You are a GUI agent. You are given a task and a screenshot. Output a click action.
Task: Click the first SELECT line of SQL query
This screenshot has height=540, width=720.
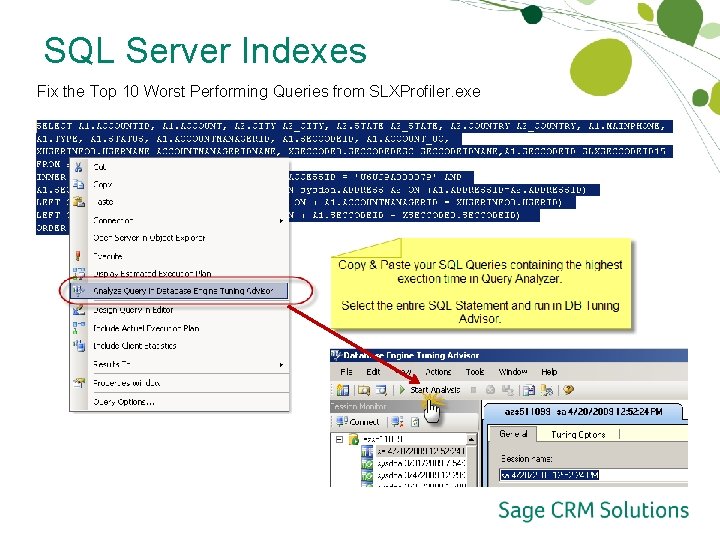pos(354,126)
